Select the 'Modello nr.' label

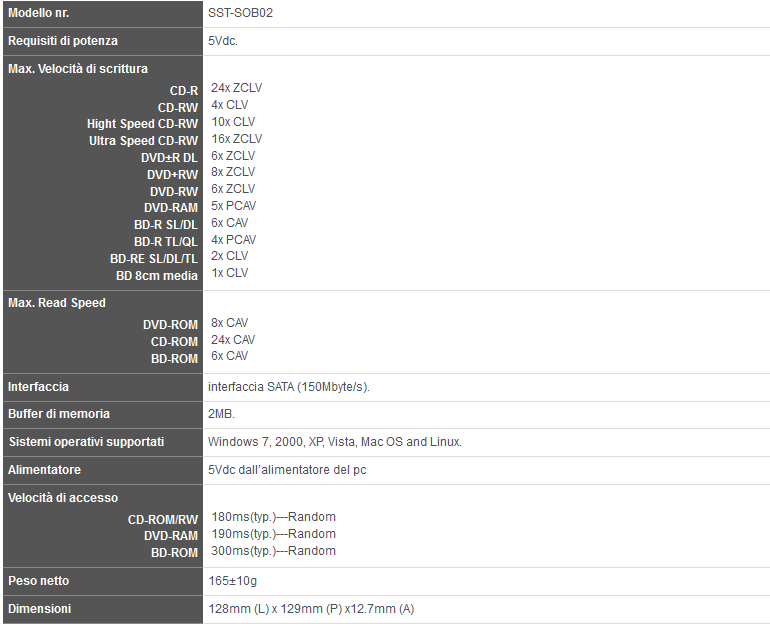click(x=38, y=13)
